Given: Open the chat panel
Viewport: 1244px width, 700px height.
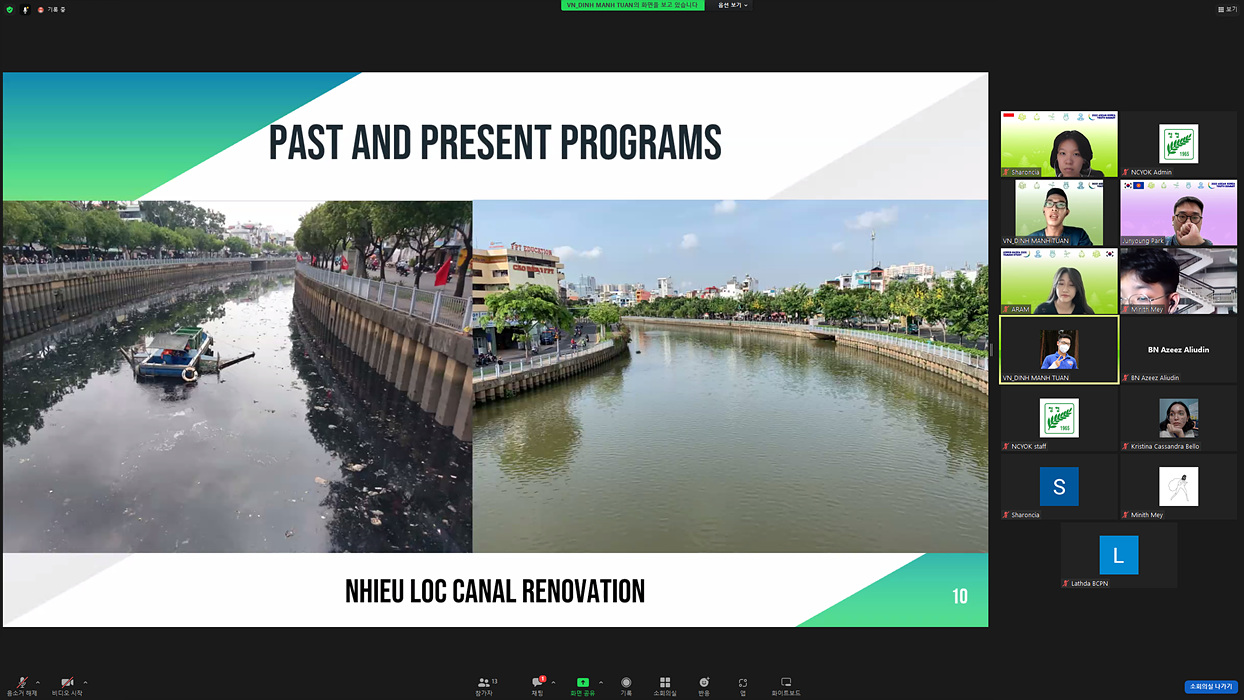Looking at the screenshot, I should pyautogui.click(x=538, y=685).
